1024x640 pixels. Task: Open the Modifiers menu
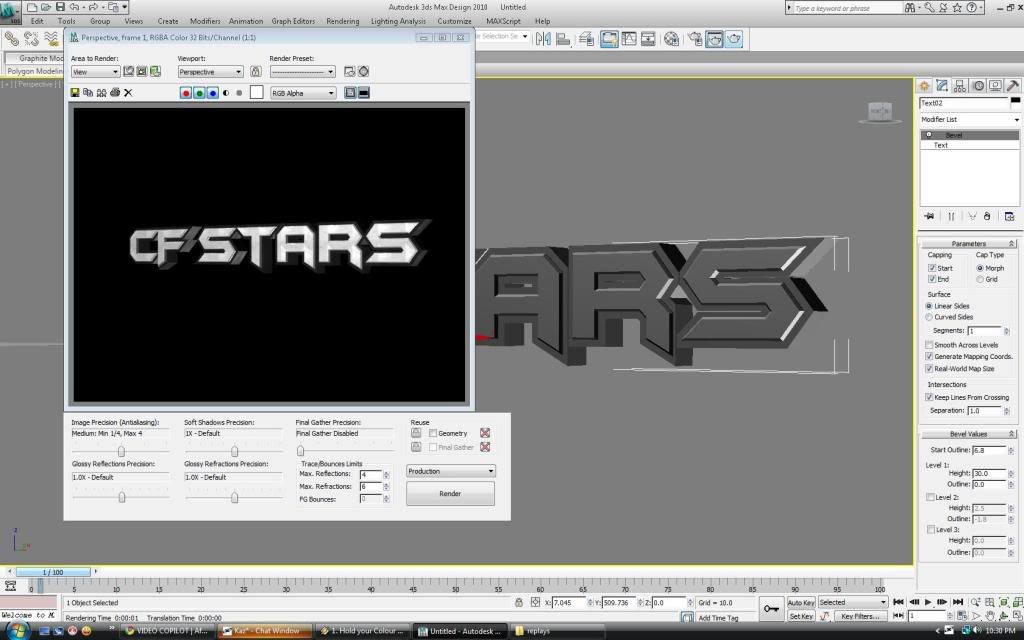click(205, 21)
